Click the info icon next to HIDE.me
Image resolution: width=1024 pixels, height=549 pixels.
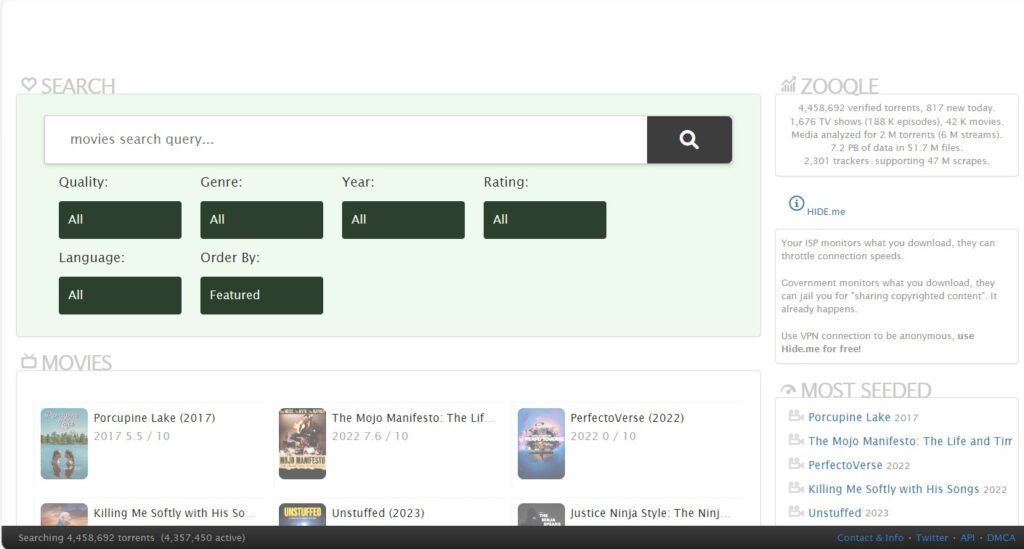pyautogui.click(x=796, y=203)
